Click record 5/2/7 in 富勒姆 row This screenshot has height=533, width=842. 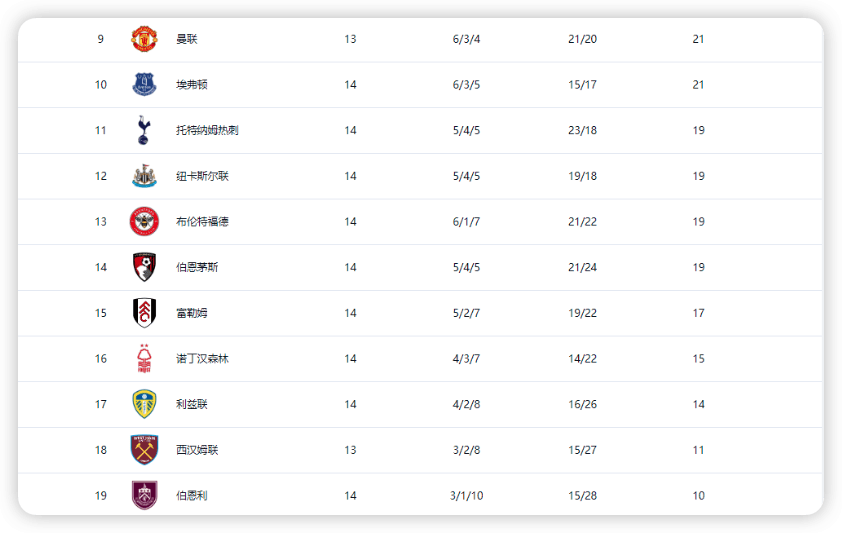pos(466,312)
